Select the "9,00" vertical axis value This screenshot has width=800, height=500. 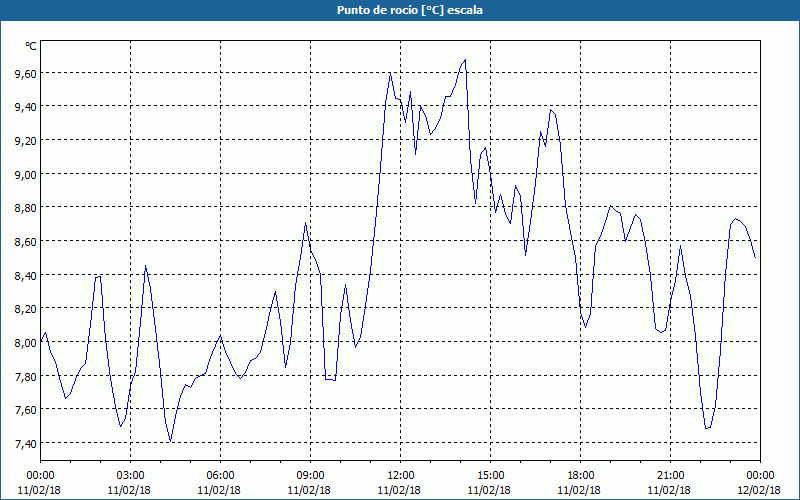point(26,174)
